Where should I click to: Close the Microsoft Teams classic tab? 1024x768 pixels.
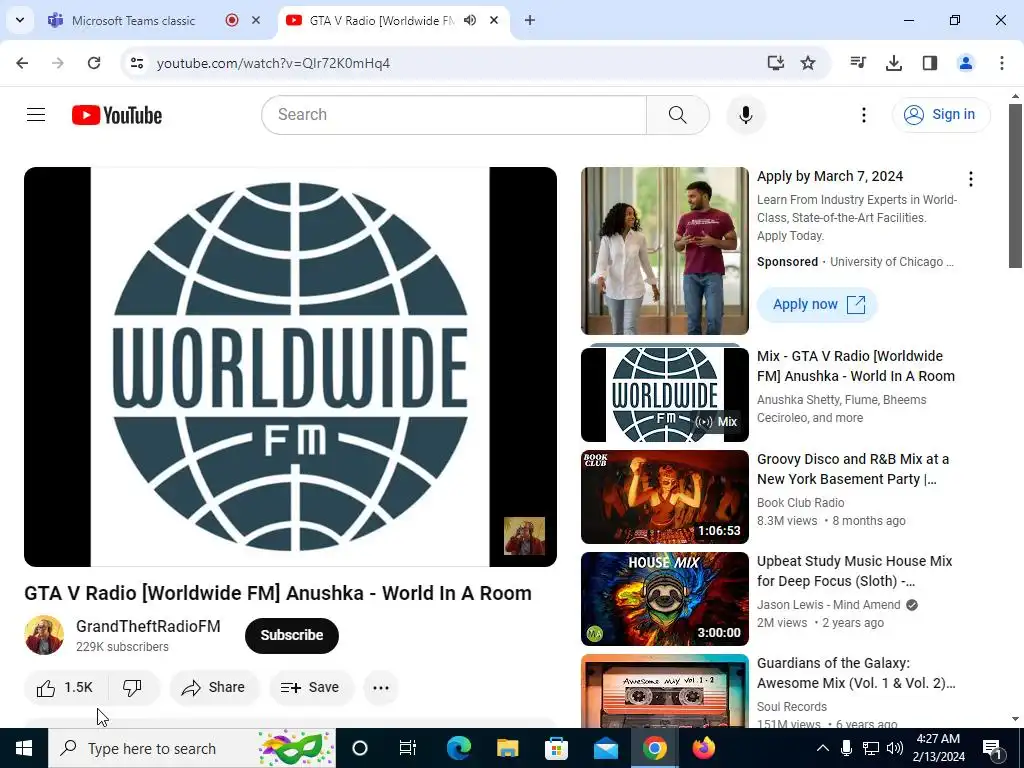pos(256,20)
